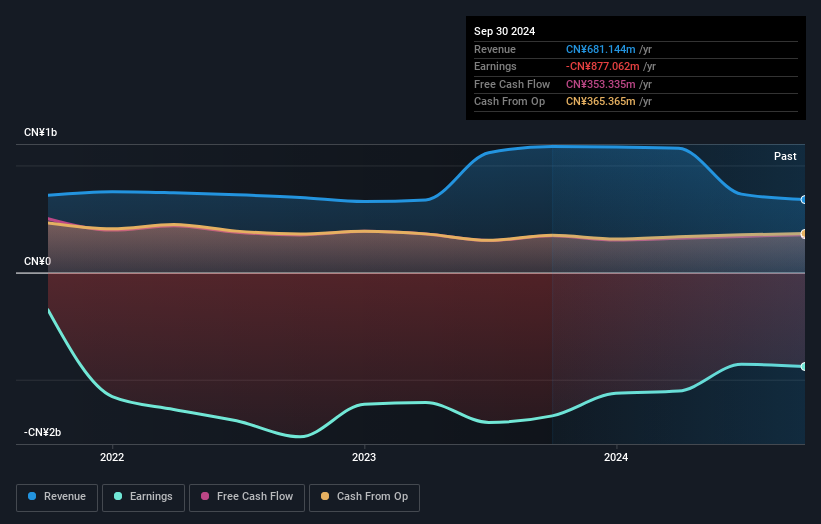The image size is (821, 524).
Task: Click the CN¥681.144m revenue value
Action: [x=601, y=49]
